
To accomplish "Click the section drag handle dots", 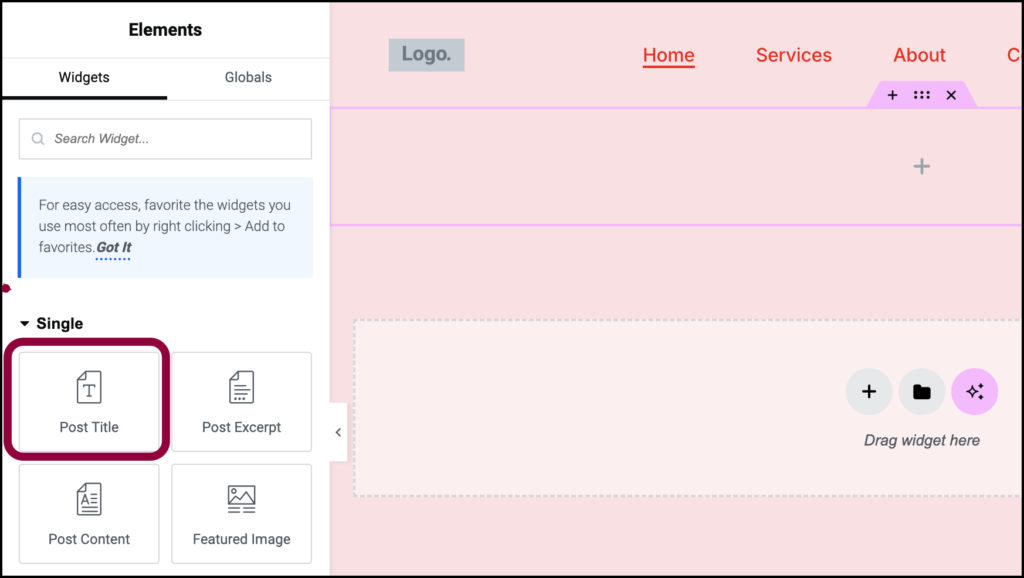I will (x=921, y=94).
